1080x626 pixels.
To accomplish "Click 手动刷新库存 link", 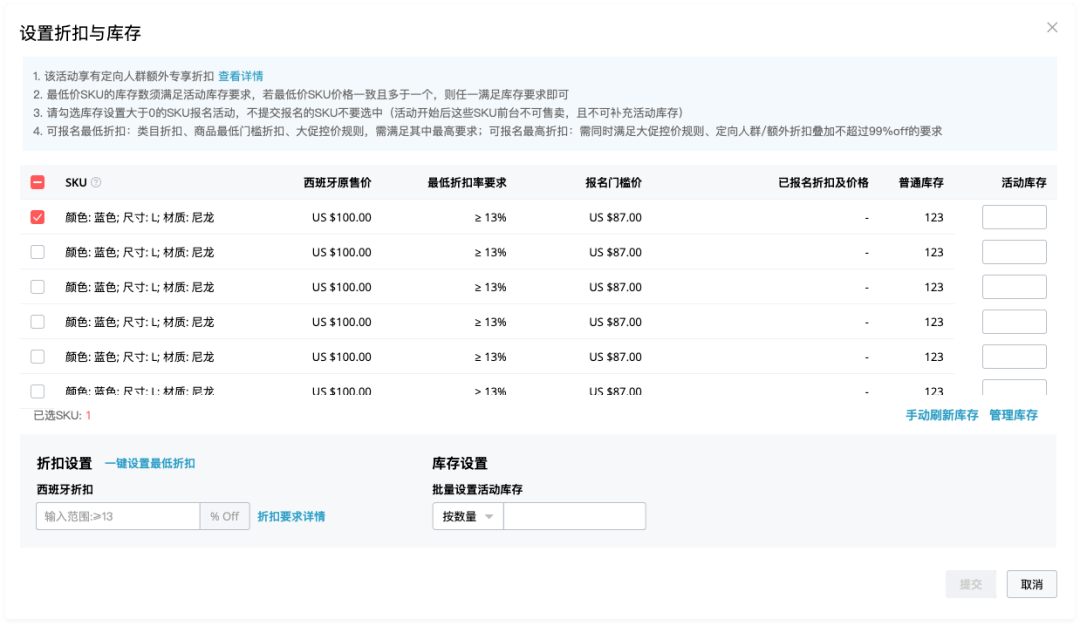I will [x=942, y=415].
